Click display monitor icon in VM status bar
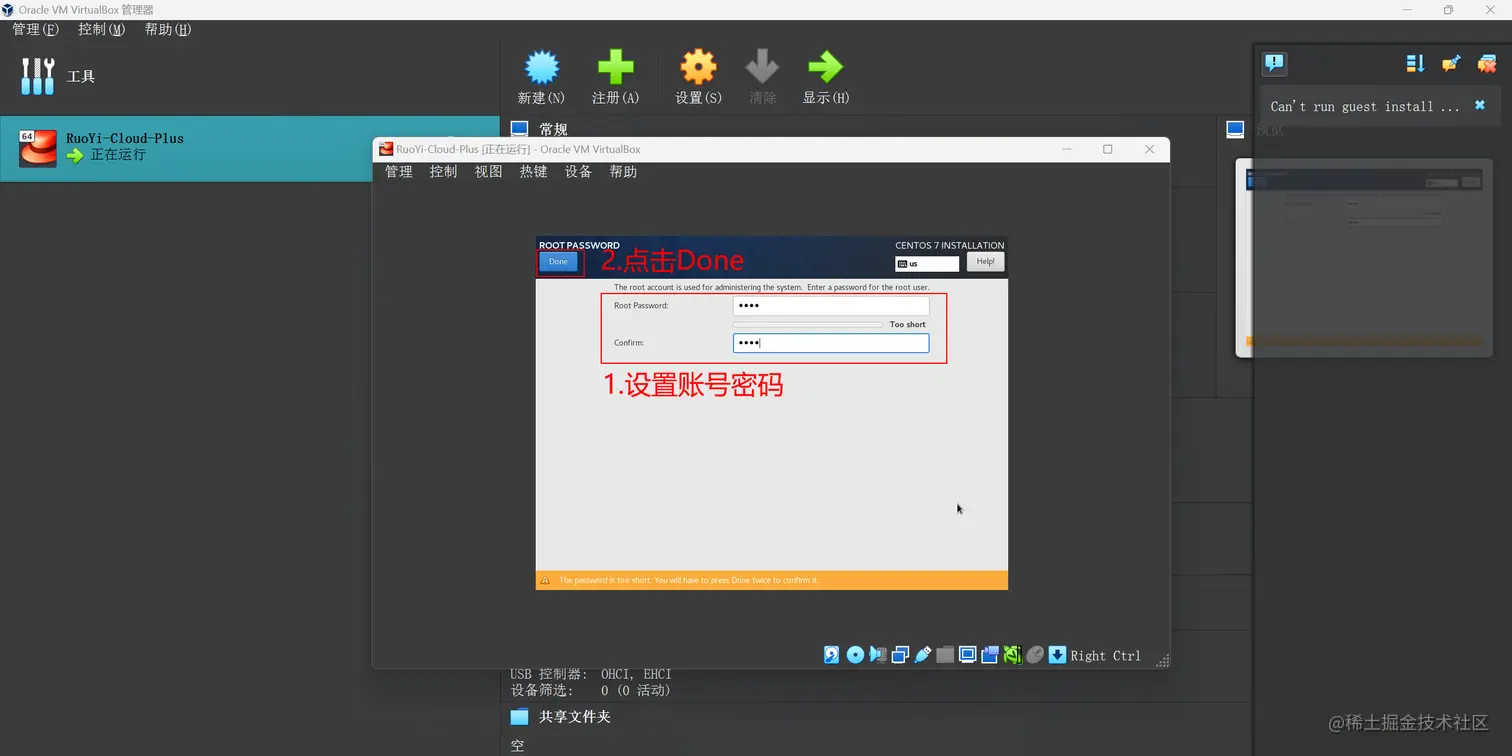 (x=968, y=655)
